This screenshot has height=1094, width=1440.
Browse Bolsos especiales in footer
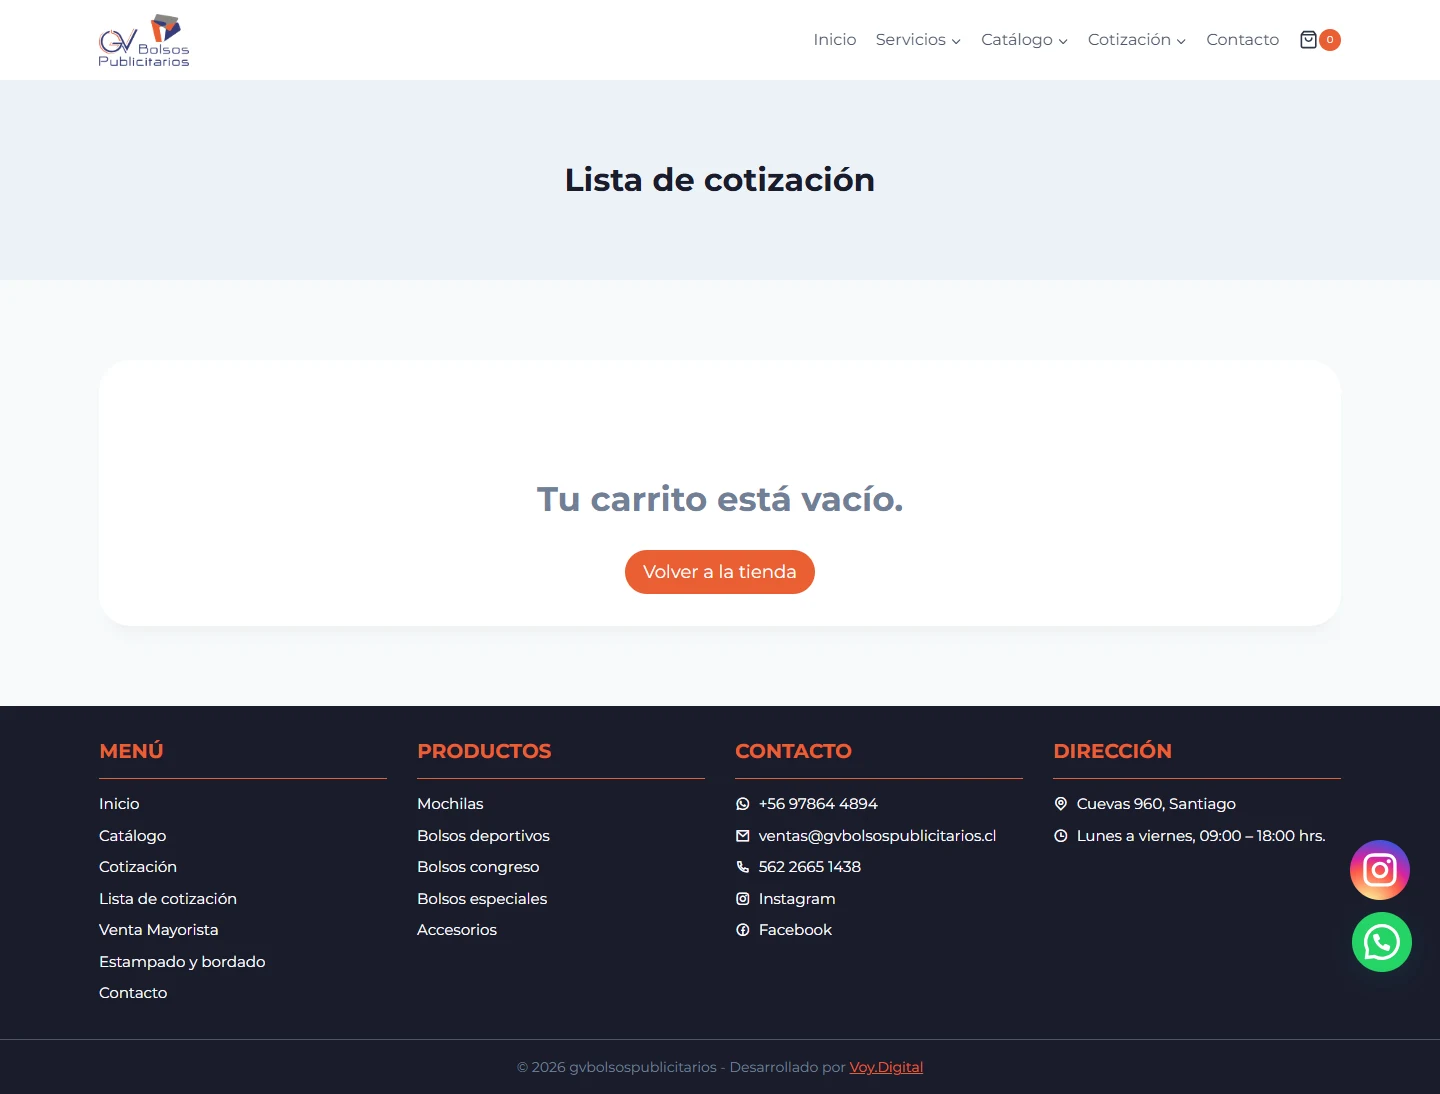(x=482, y=899)
